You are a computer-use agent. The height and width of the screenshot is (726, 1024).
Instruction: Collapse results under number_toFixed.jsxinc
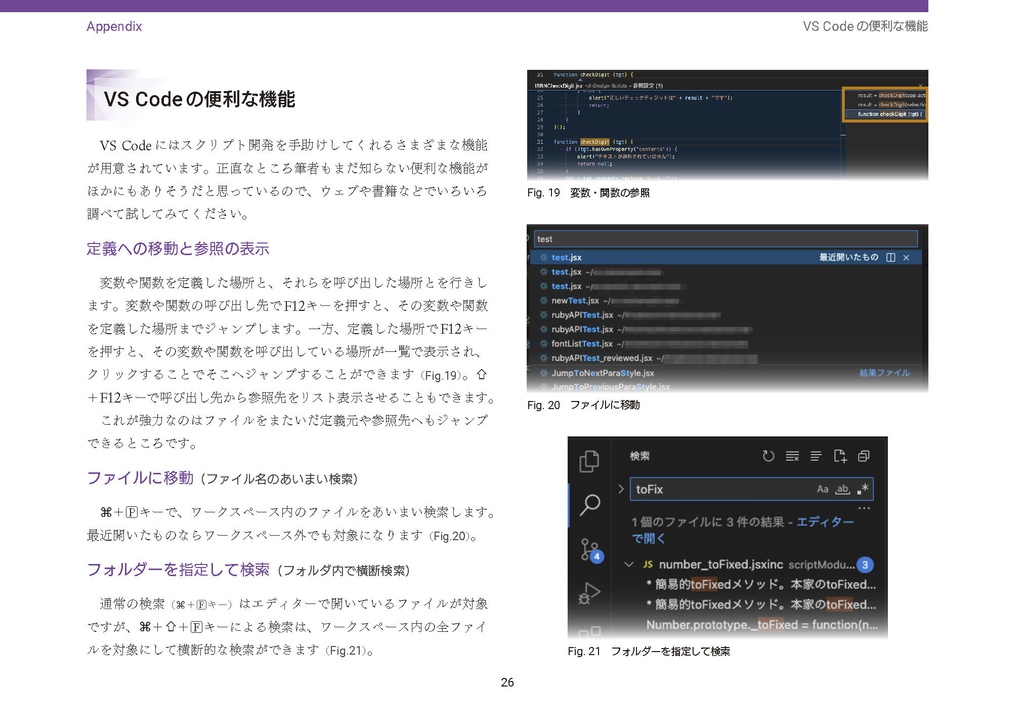point(630,565)
